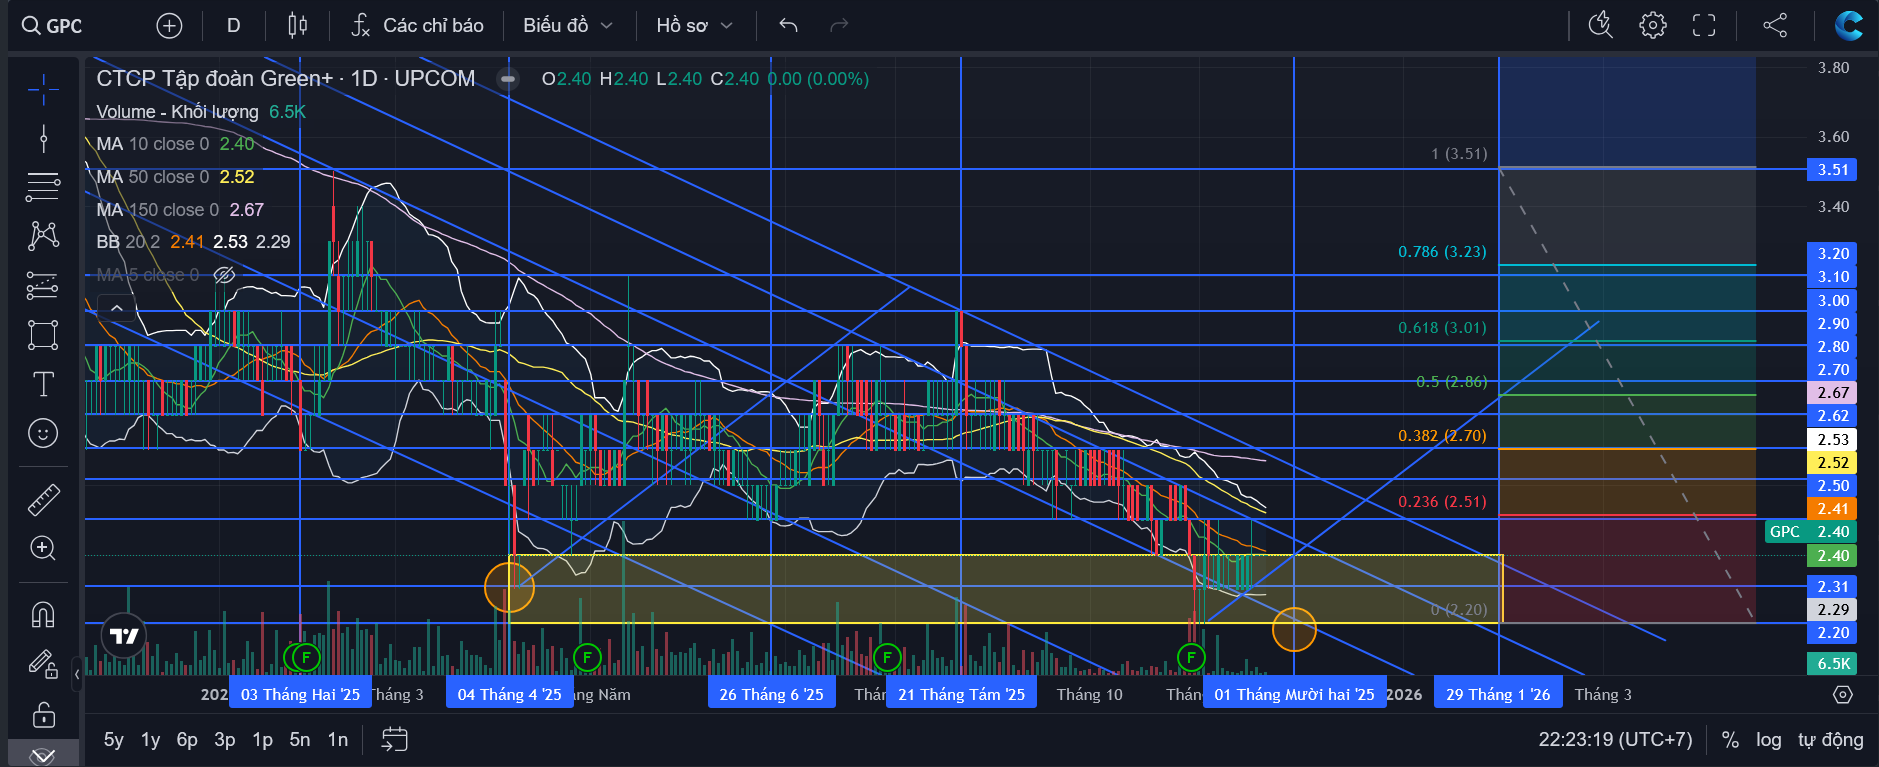
Task: Collapse the left drawing toolbar
Action: point(77,674)
